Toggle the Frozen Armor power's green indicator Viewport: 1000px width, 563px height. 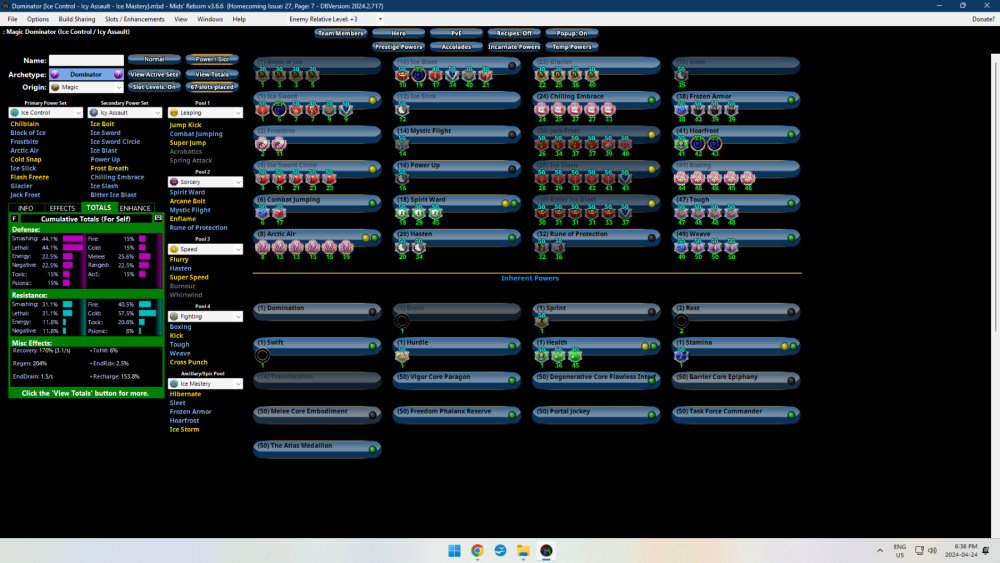(x=791, y=100)
